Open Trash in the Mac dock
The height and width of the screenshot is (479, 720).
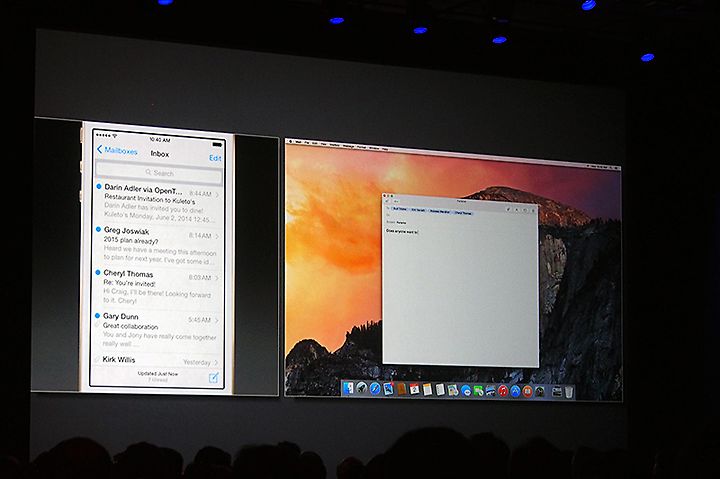tap(569, 393)
